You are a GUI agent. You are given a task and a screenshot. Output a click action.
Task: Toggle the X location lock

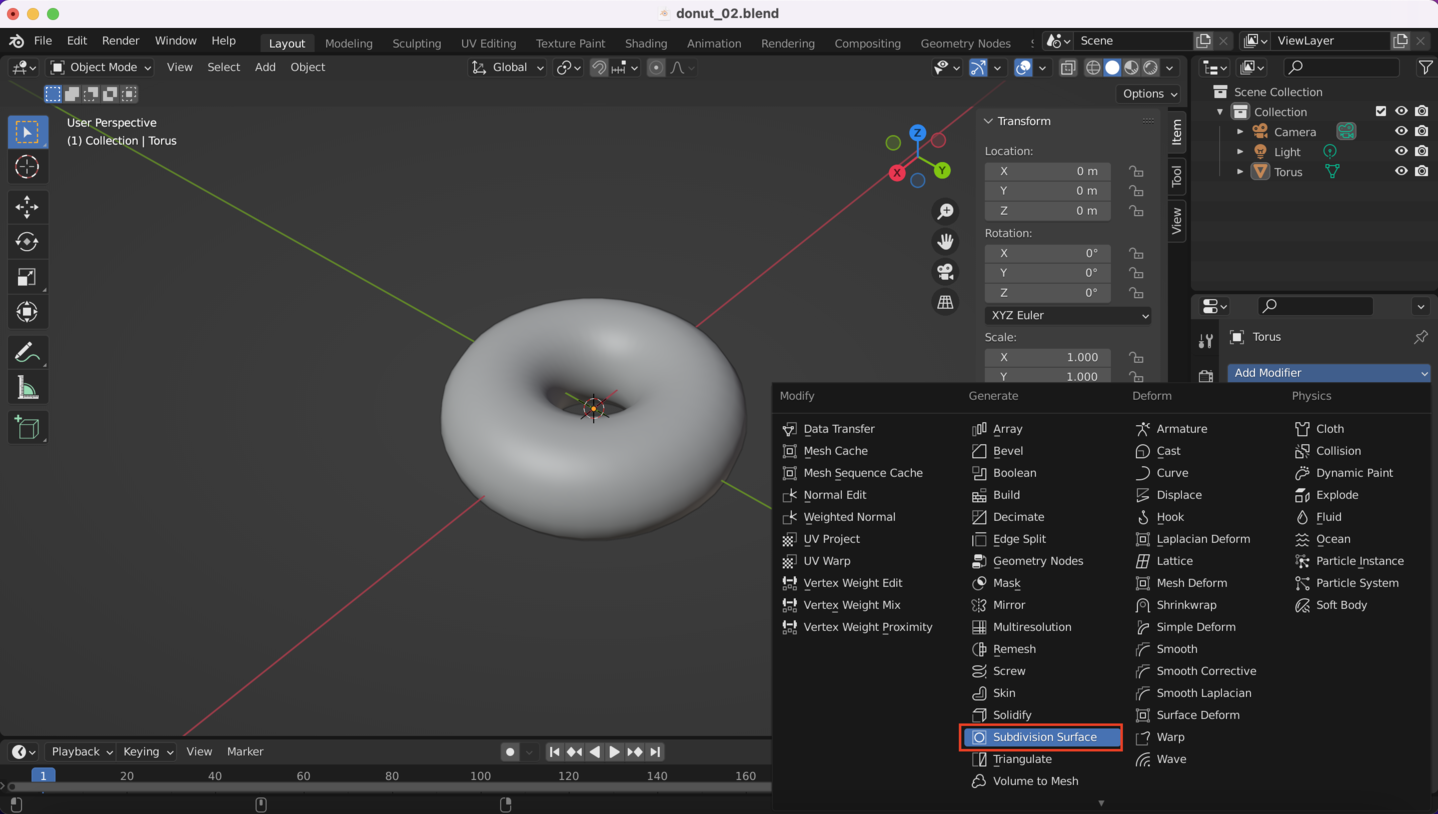tap(1136, 171)
